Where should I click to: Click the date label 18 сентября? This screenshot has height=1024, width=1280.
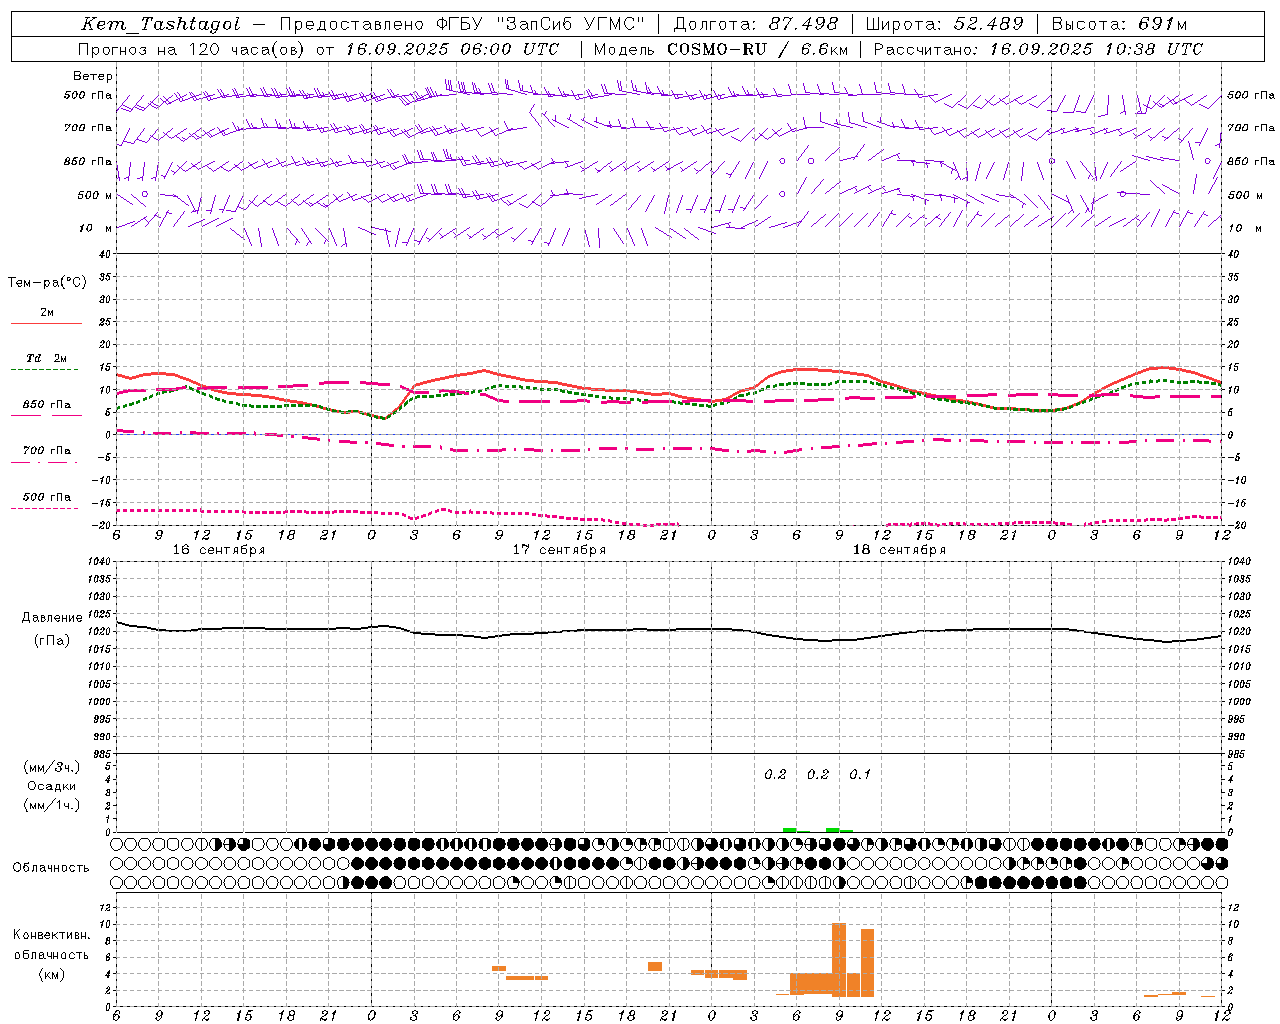click(899, 549)
